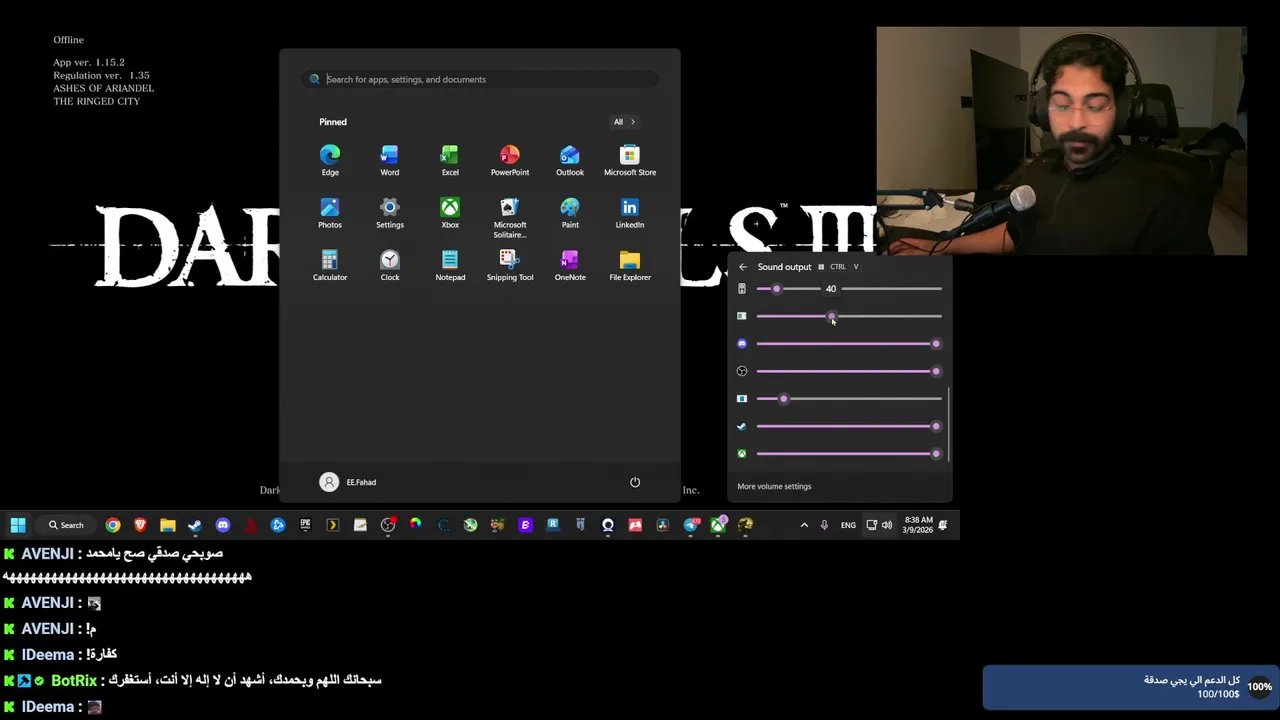Mute Discord in the volume mixer
1280x720 pixels.
(742, 344)
